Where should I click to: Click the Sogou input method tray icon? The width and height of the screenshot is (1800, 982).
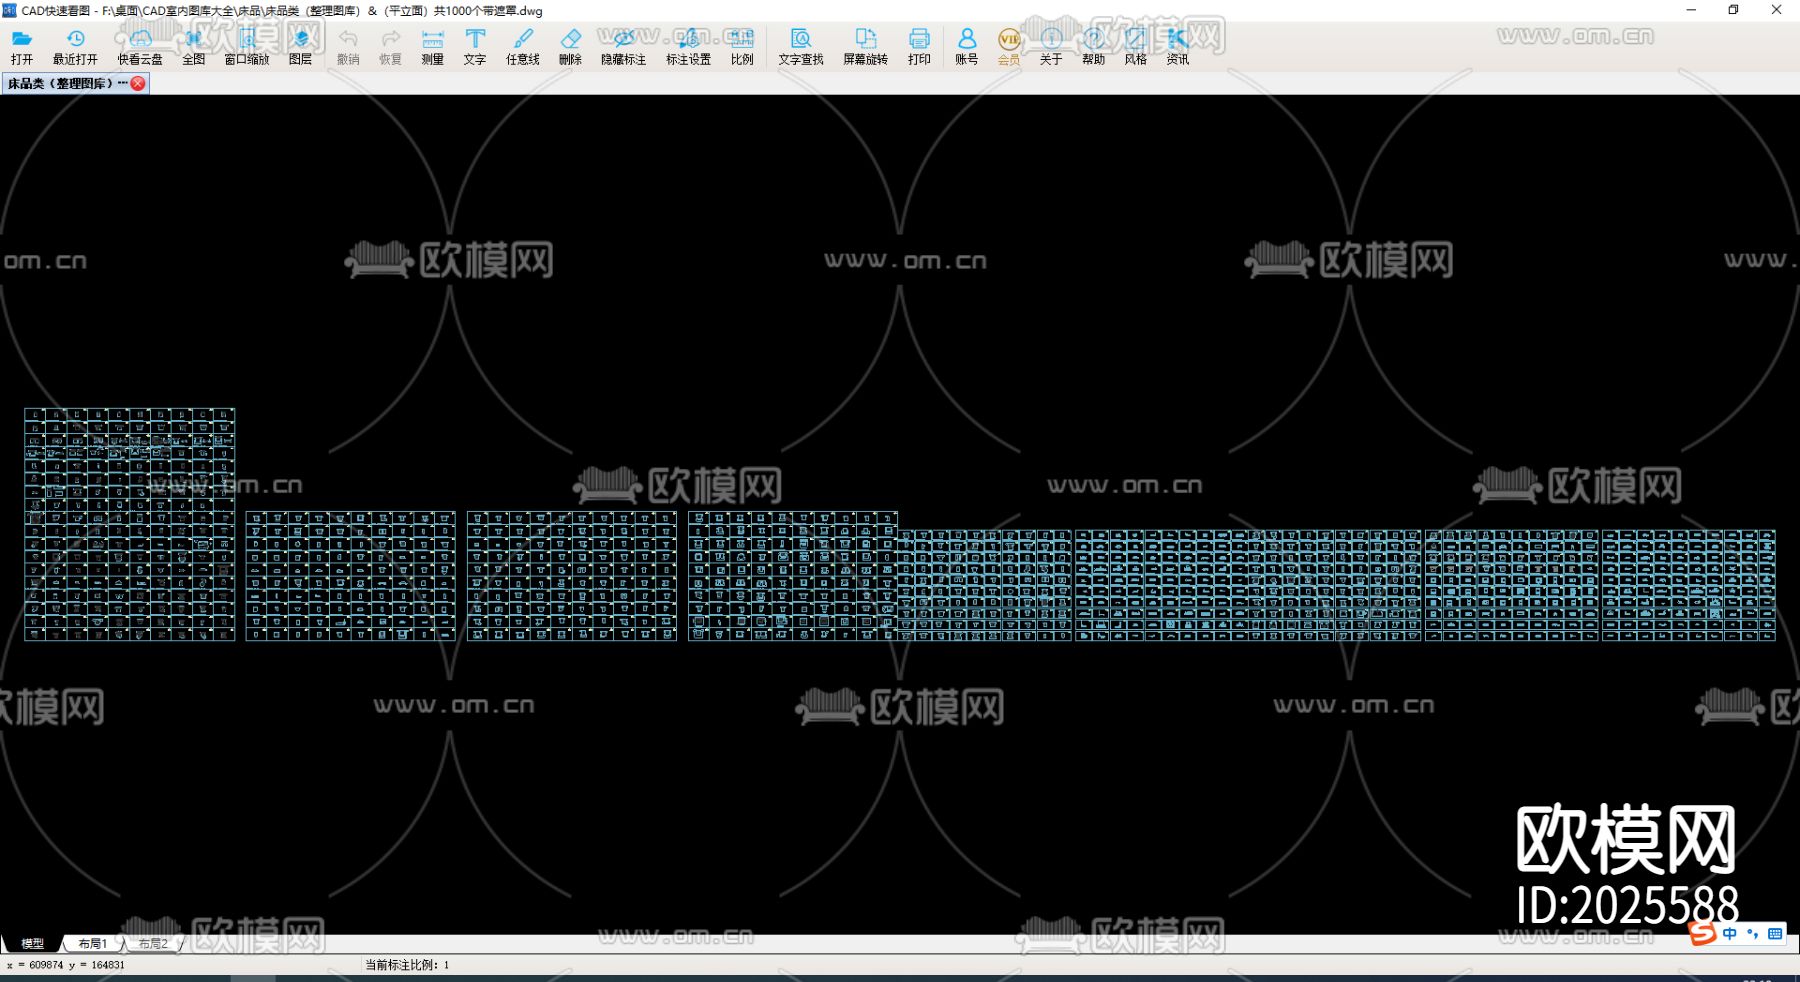pyautogui.click(x=1703, y=933)
